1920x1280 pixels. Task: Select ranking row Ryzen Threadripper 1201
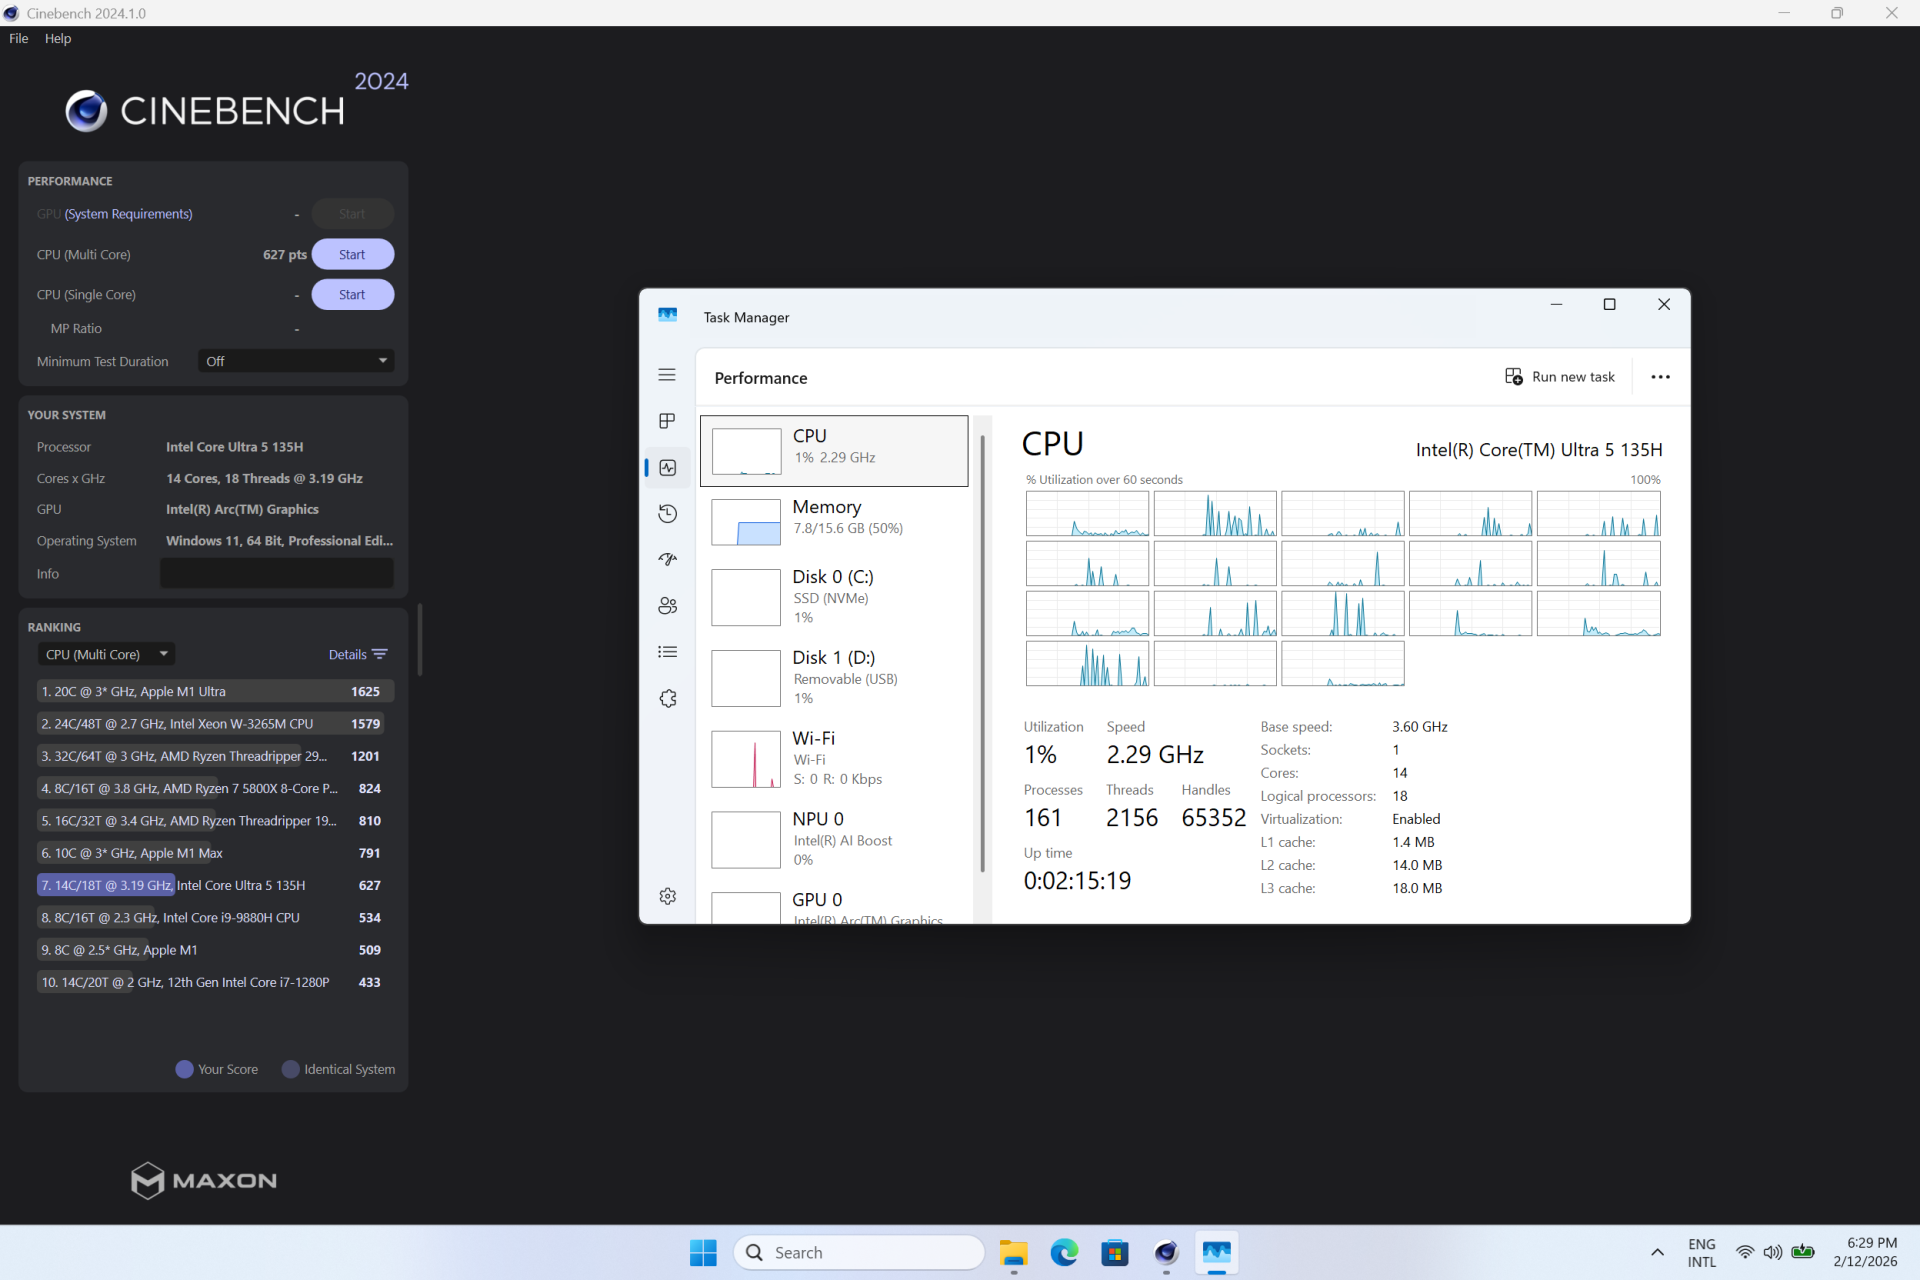point(215,756)
